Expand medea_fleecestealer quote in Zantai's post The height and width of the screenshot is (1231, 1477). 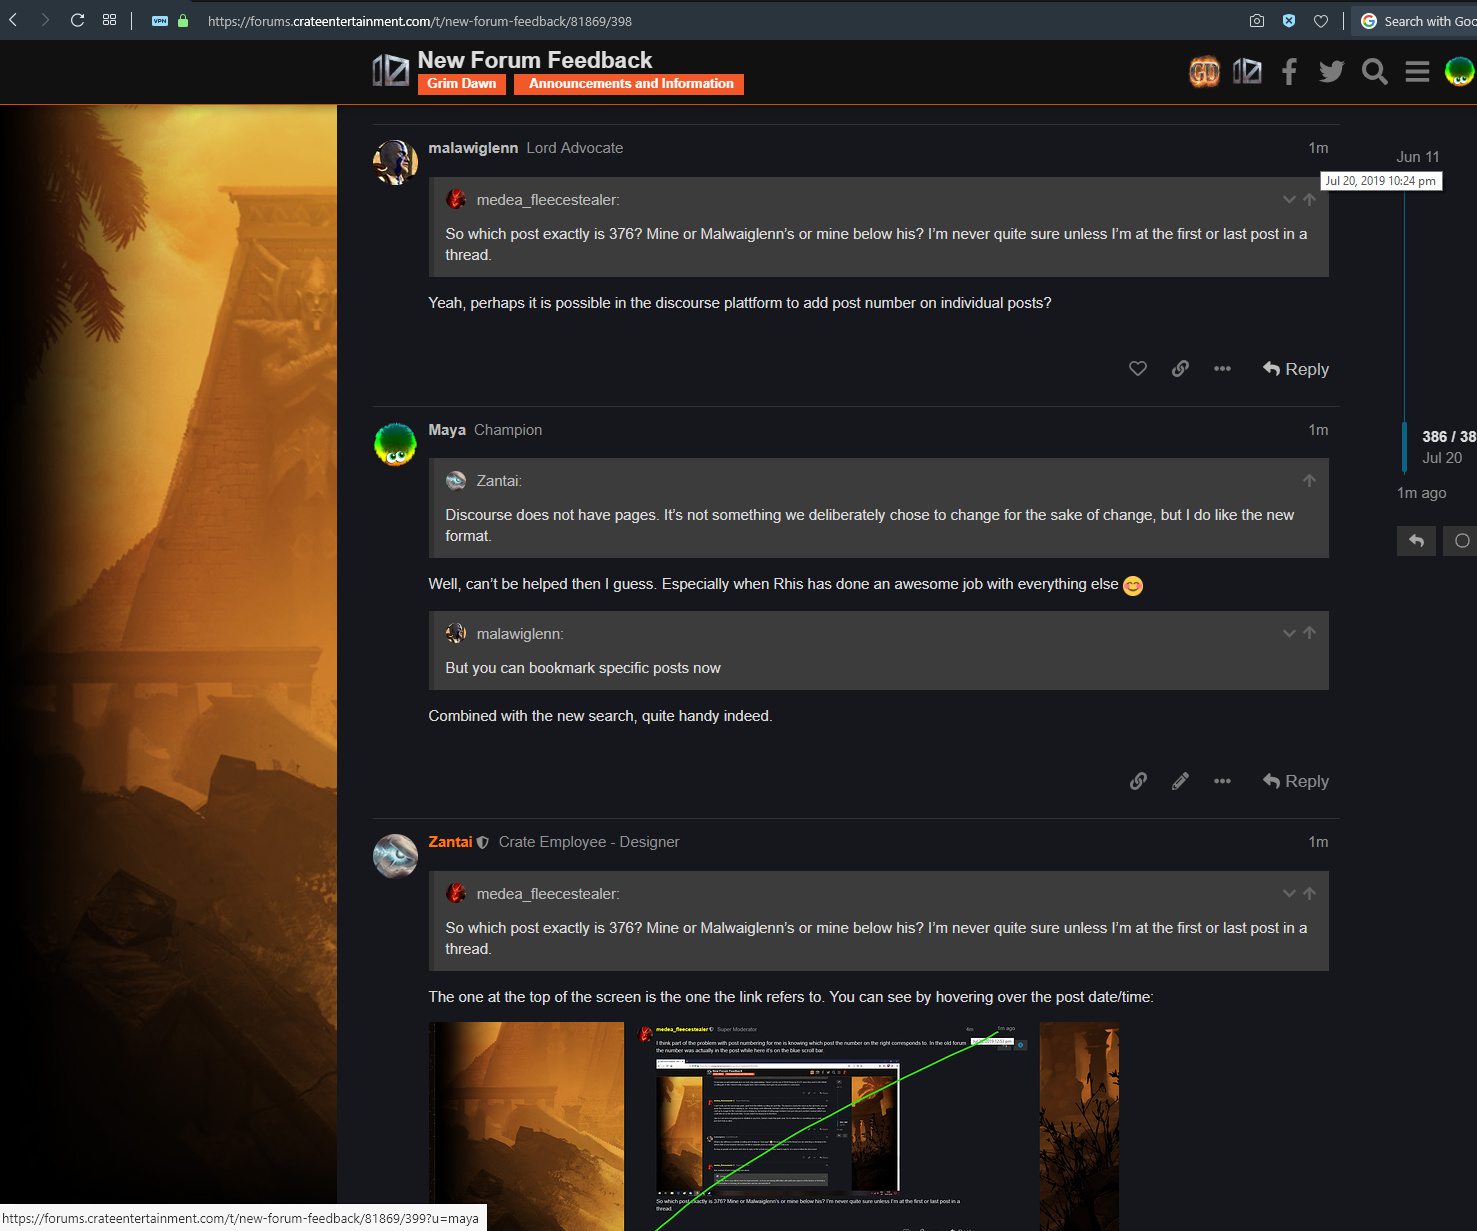click(x=1289, y=894)
